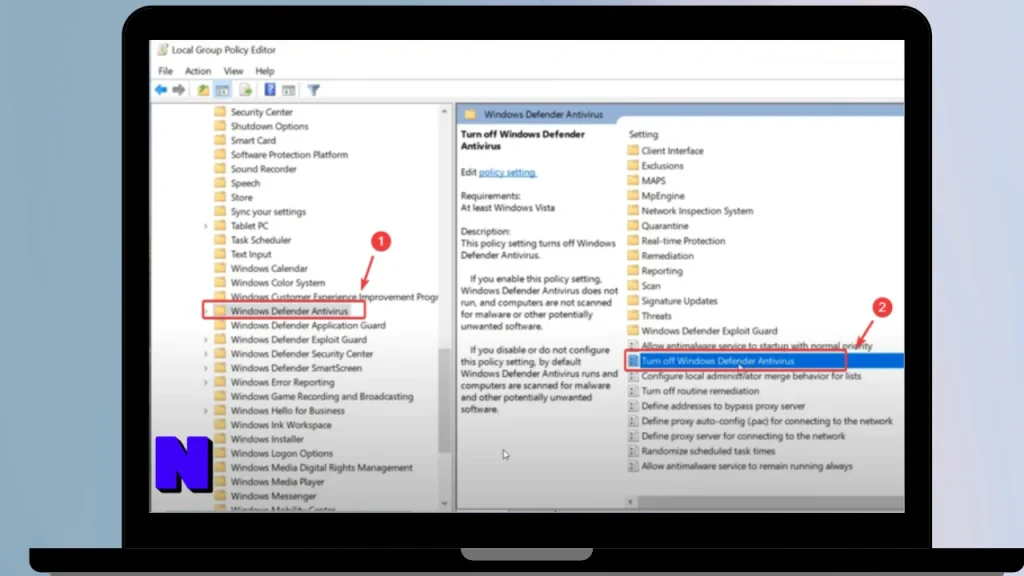
Task: Click the MAPS folder icon
Action: click(633, 180)
